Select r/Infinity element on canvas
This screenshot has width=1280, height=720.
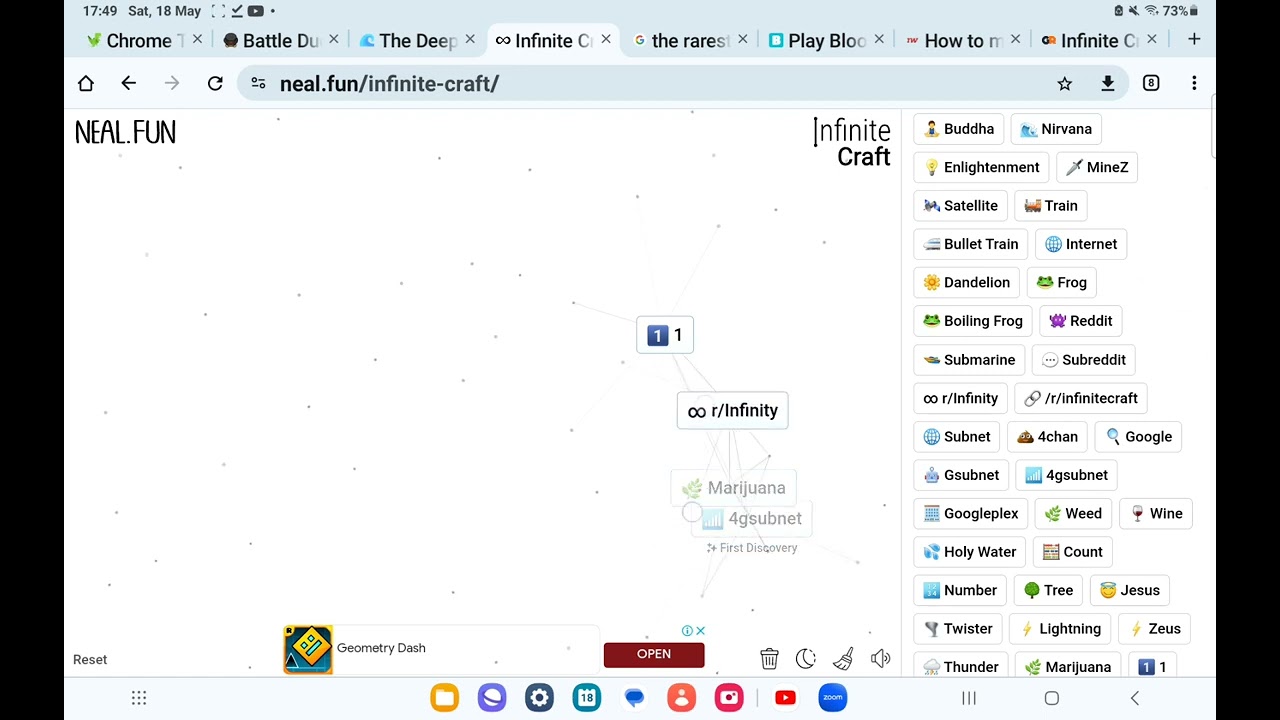[733, 411]
